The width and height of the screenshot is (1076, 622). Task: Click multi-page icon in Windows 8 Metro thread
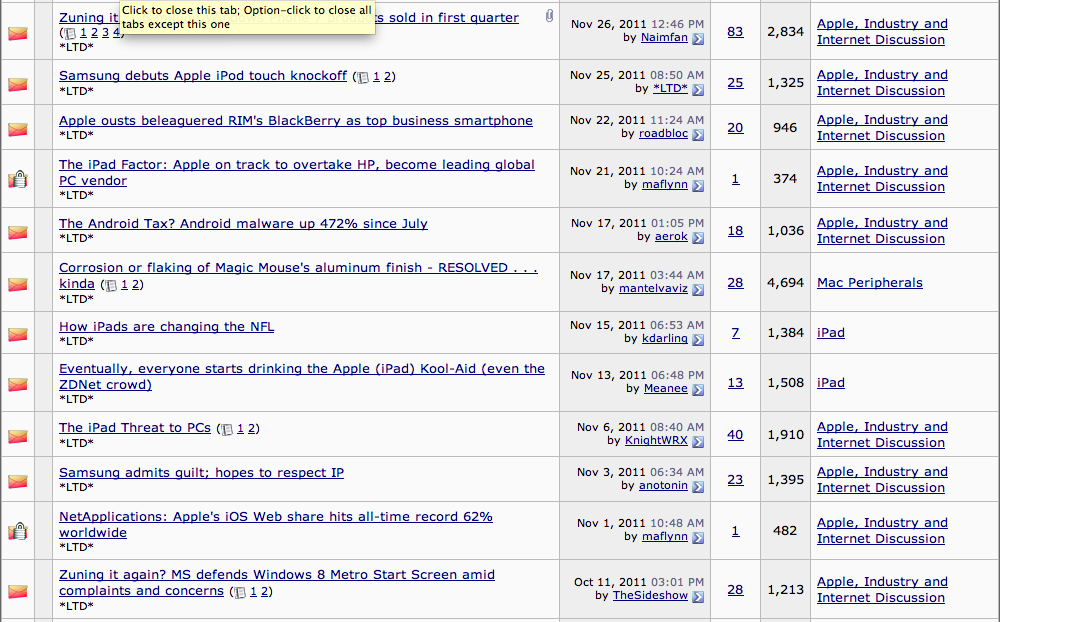[239, 592]
